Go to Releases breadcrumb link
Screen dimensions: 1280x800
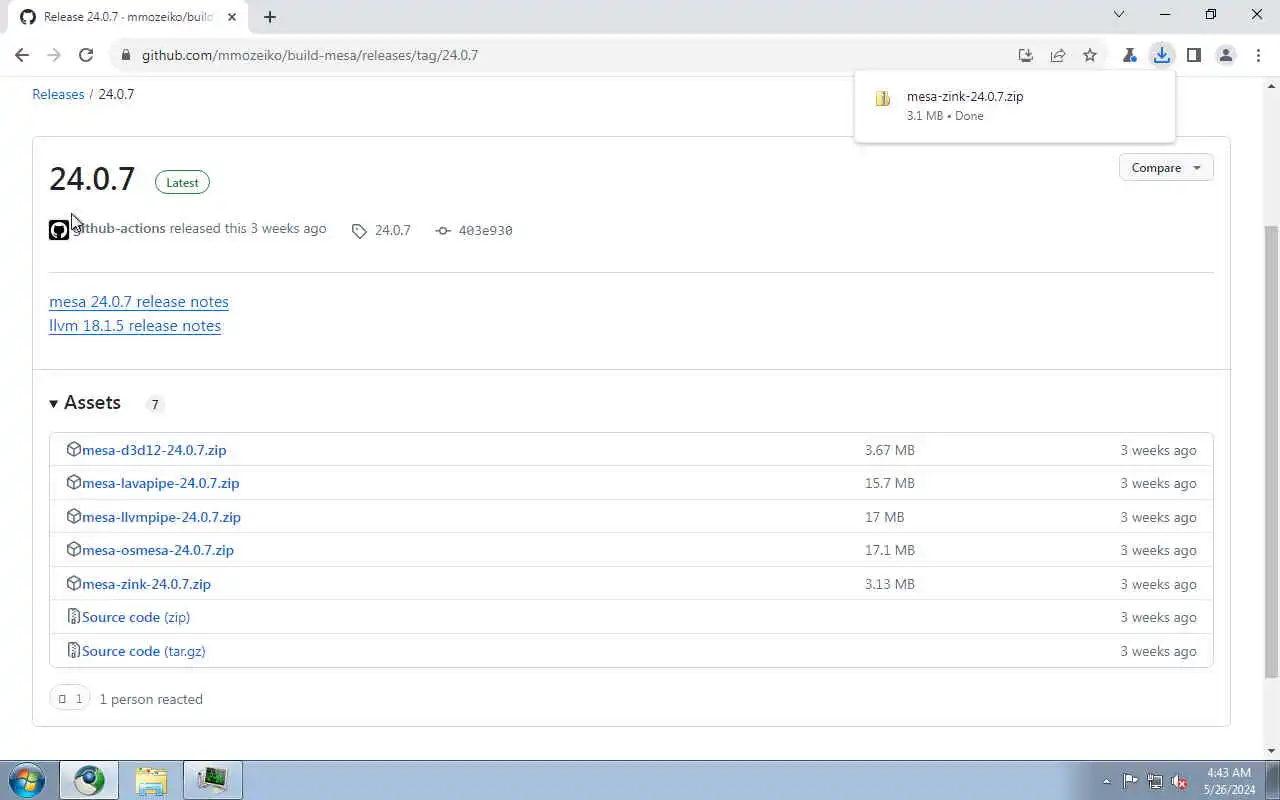[x=58, y=94]
